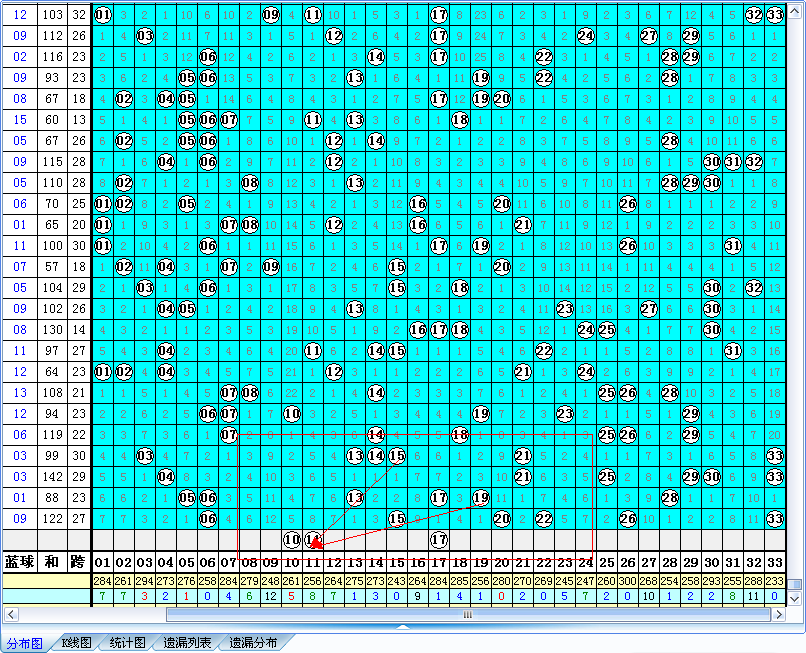Click the 跨 column header
This screenshot has width=806, height=653.
(x=78, y=561)
